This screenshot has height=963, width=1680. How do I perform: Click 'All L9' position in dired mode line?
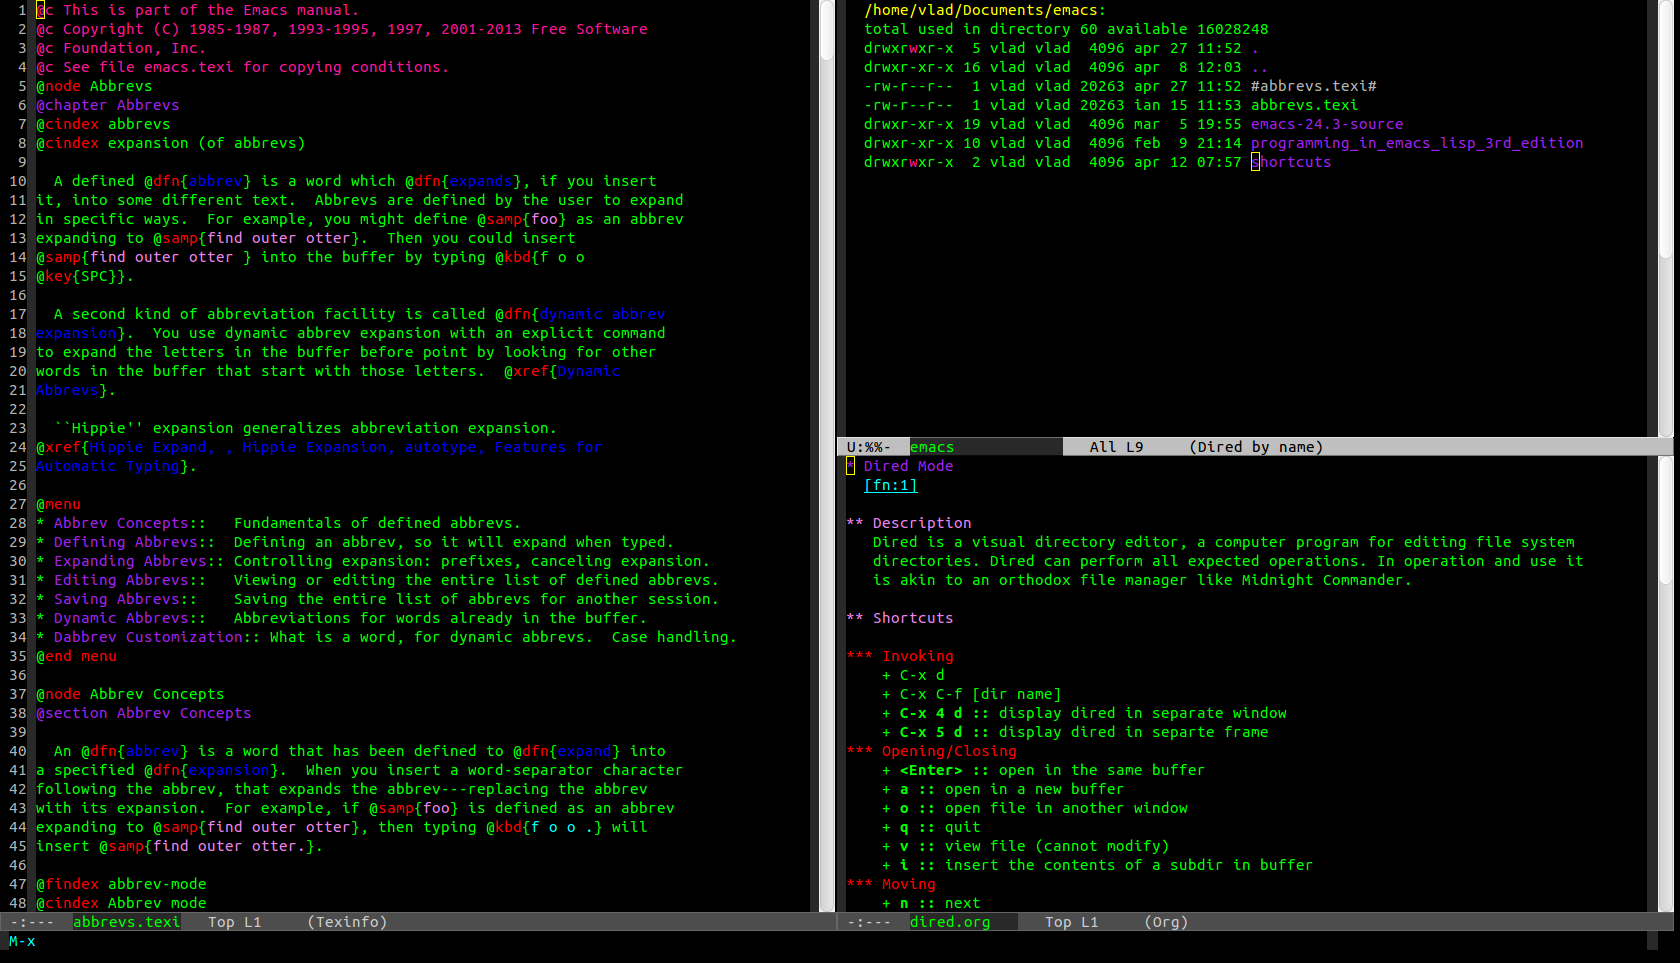(x=1116, y=447)
